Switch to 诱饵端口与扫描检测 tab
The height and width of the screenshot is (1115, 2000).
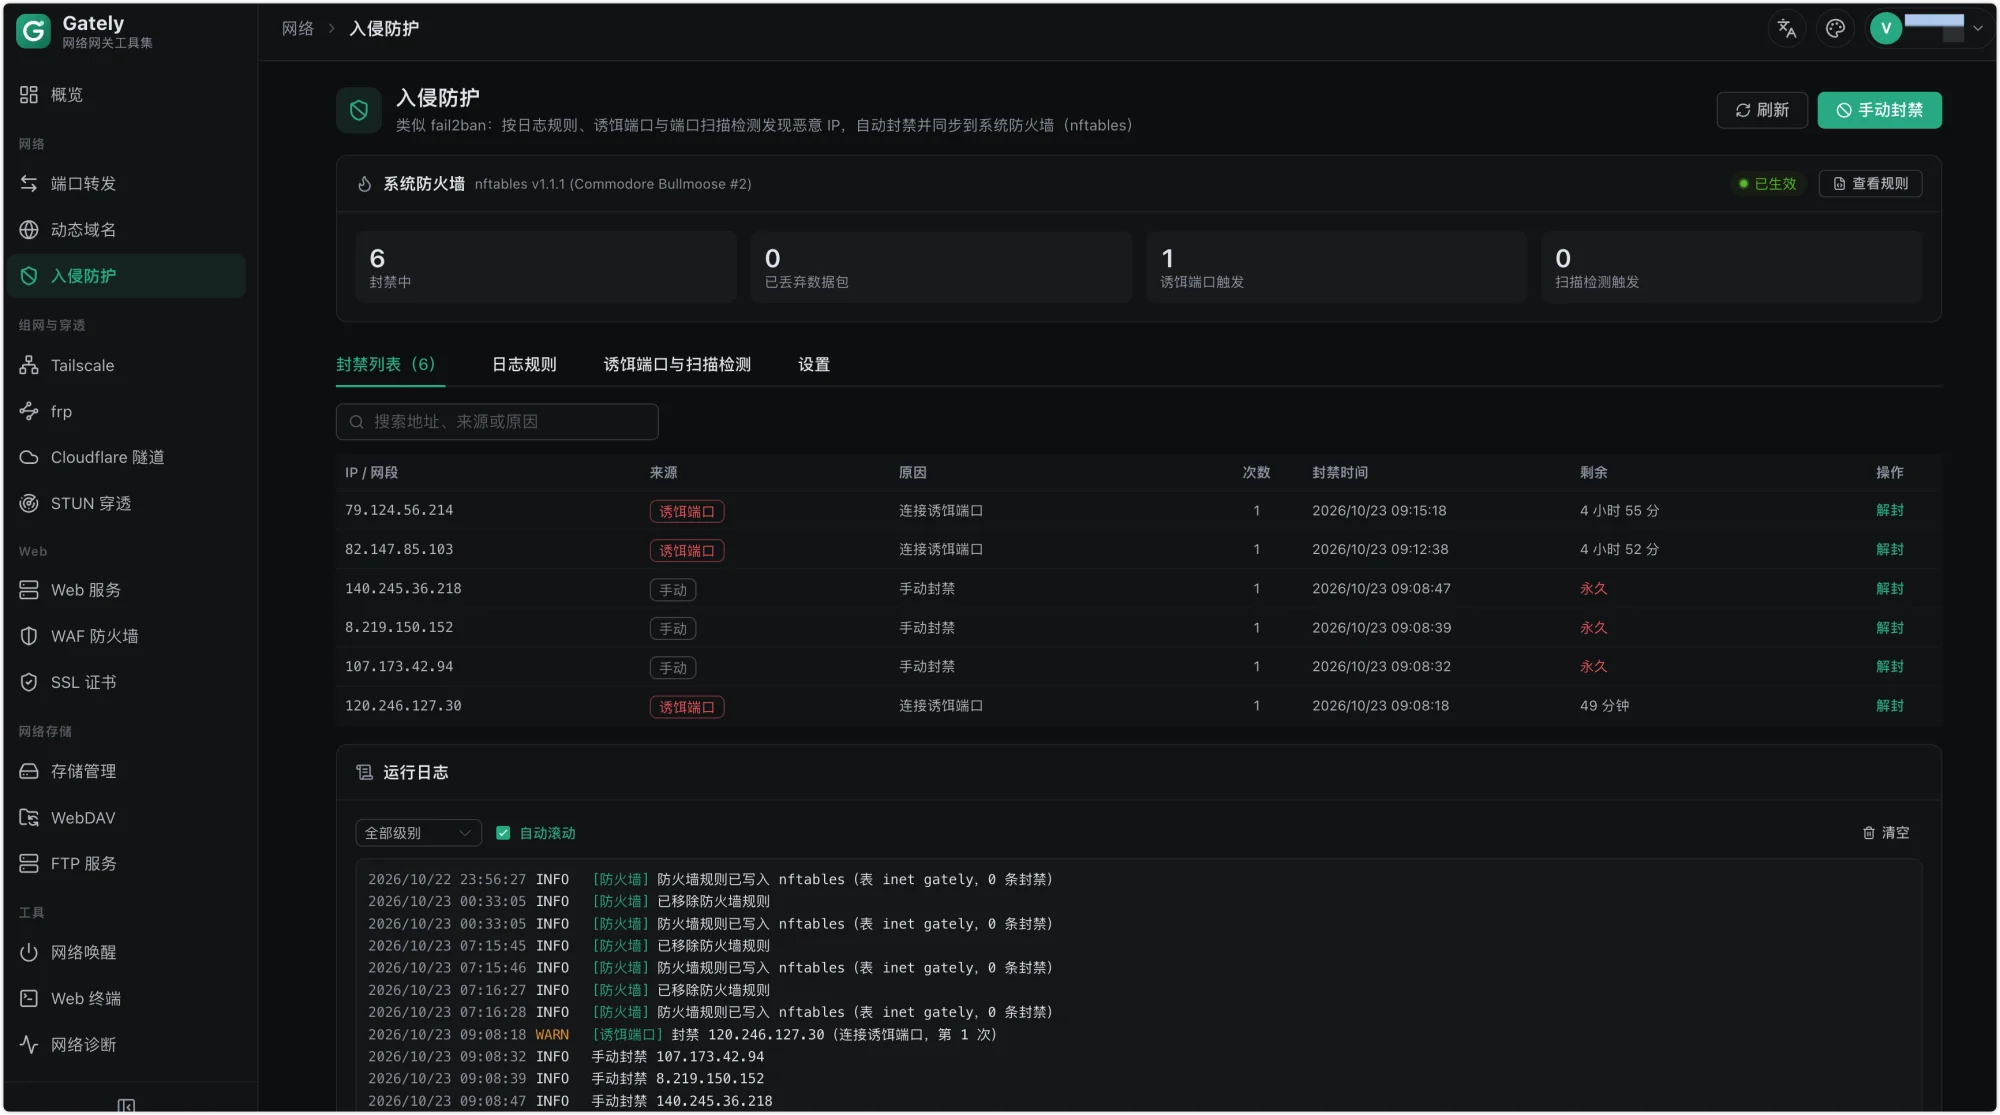pos(677,365)
